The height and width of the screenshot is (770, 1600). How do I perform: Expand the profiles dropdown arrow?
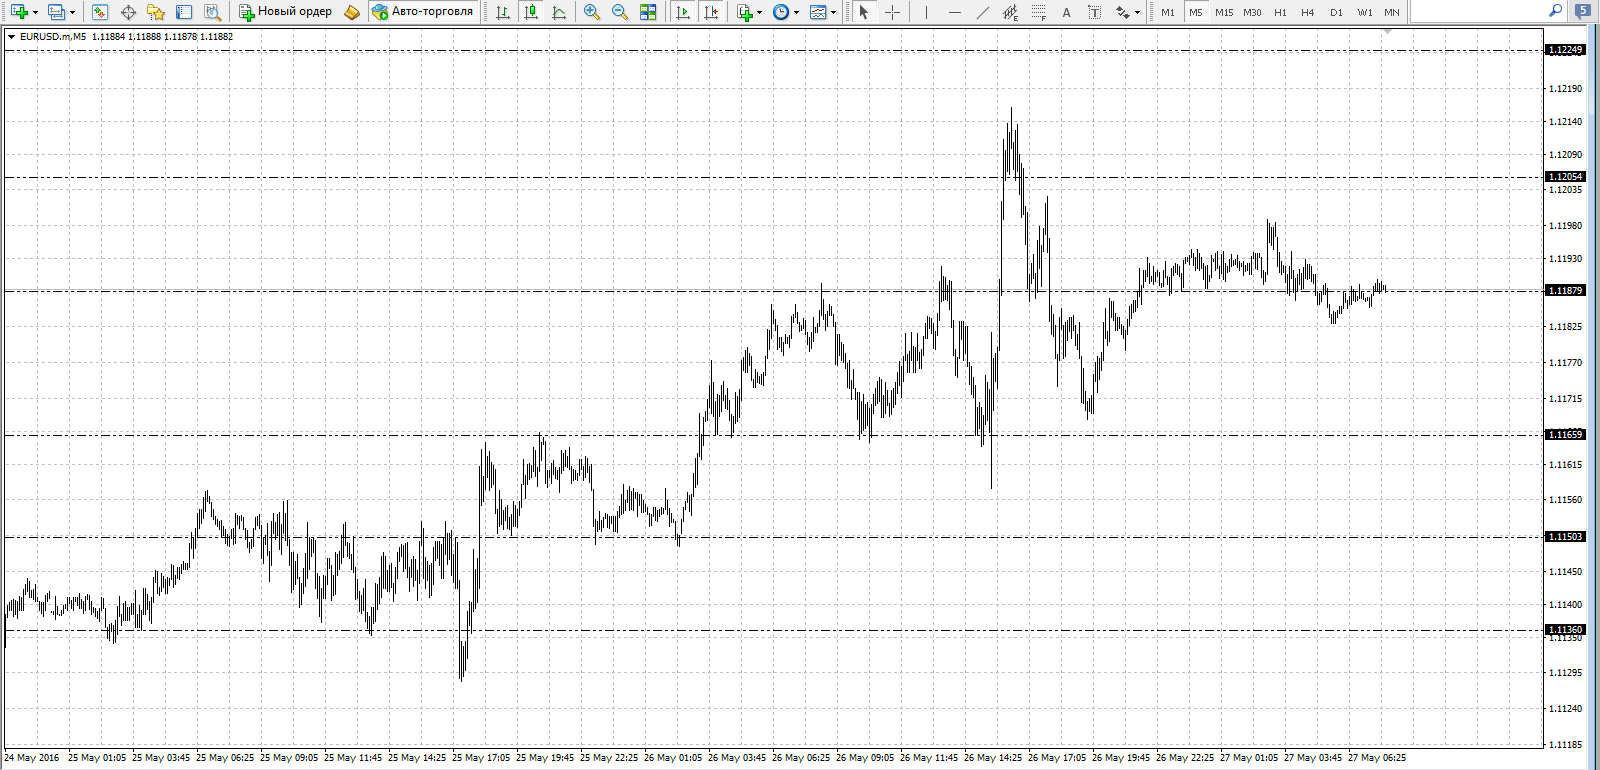(72, 13)
